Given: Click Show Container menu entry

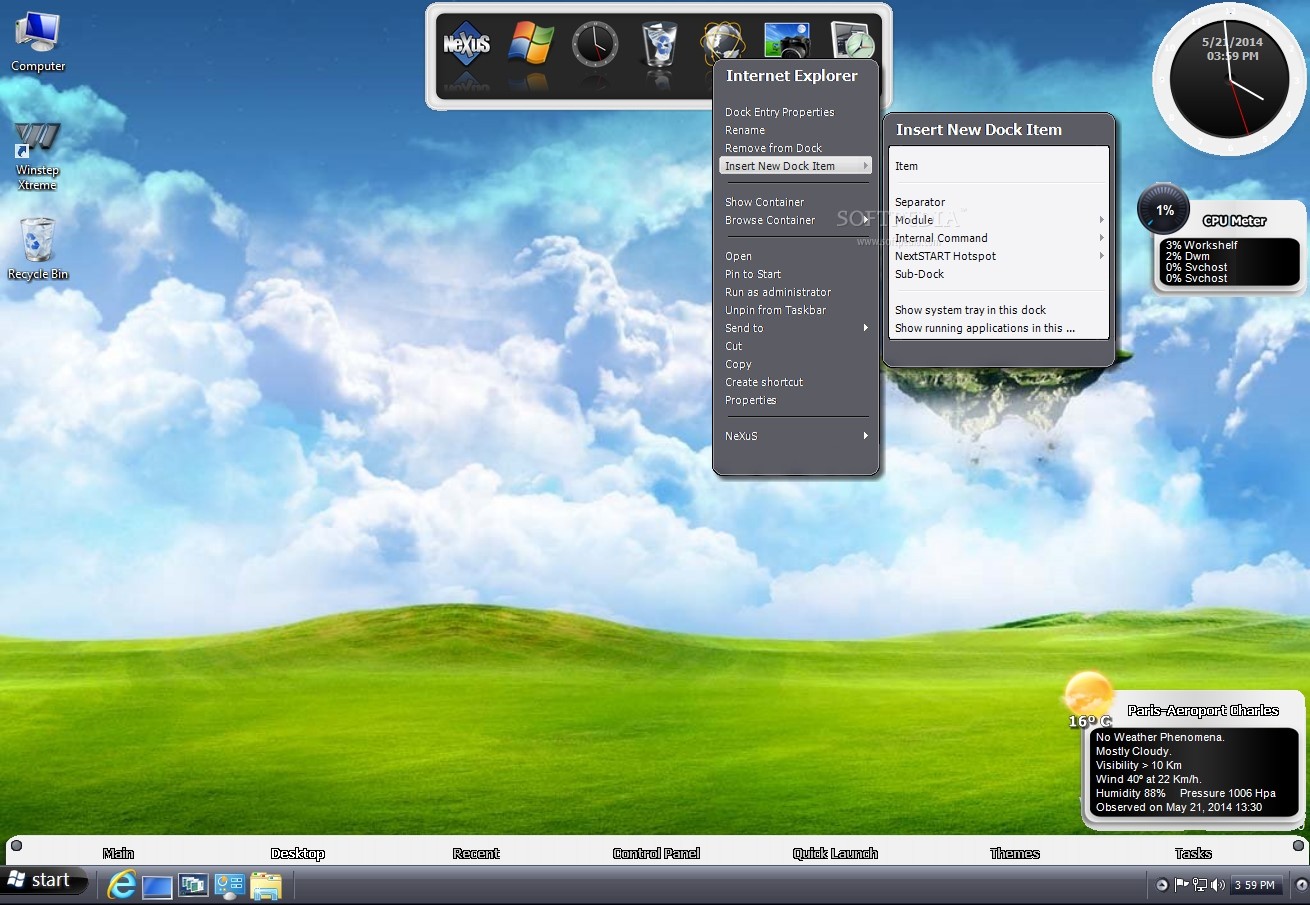Looking at the screenshot, I should 795,202.
